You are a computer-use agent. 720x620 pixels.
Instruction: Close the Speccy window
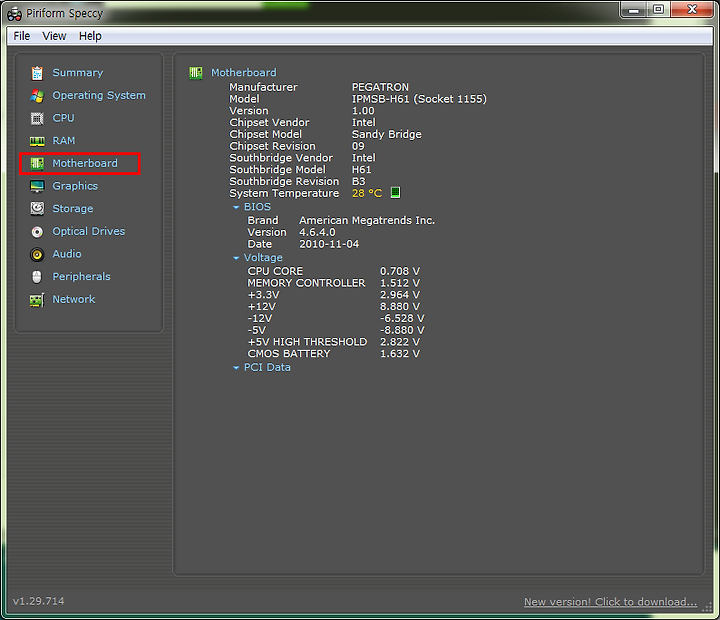(x=692, y=10)
